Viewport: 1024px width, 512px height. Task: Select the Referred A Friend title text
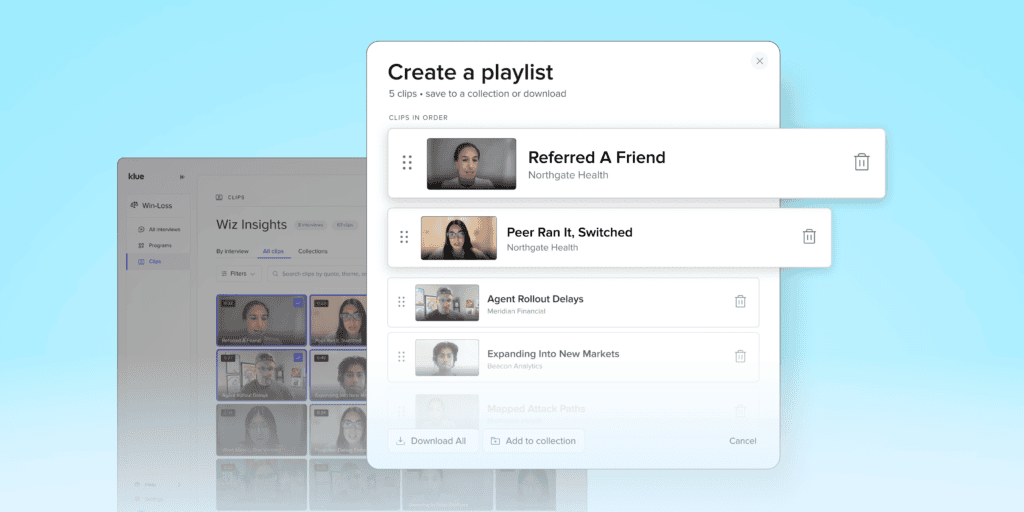596,157
